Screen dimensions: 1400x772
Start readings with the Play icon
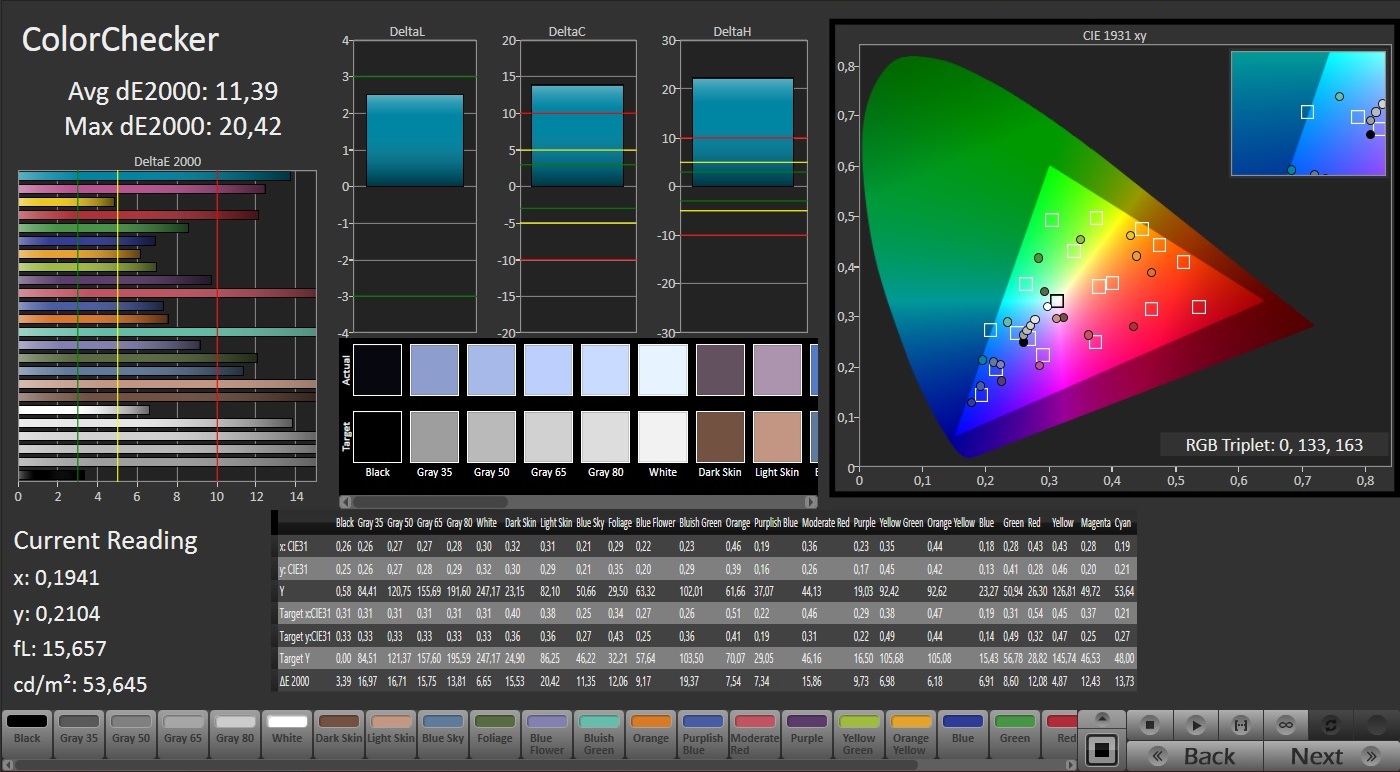tap(1195, 725)
